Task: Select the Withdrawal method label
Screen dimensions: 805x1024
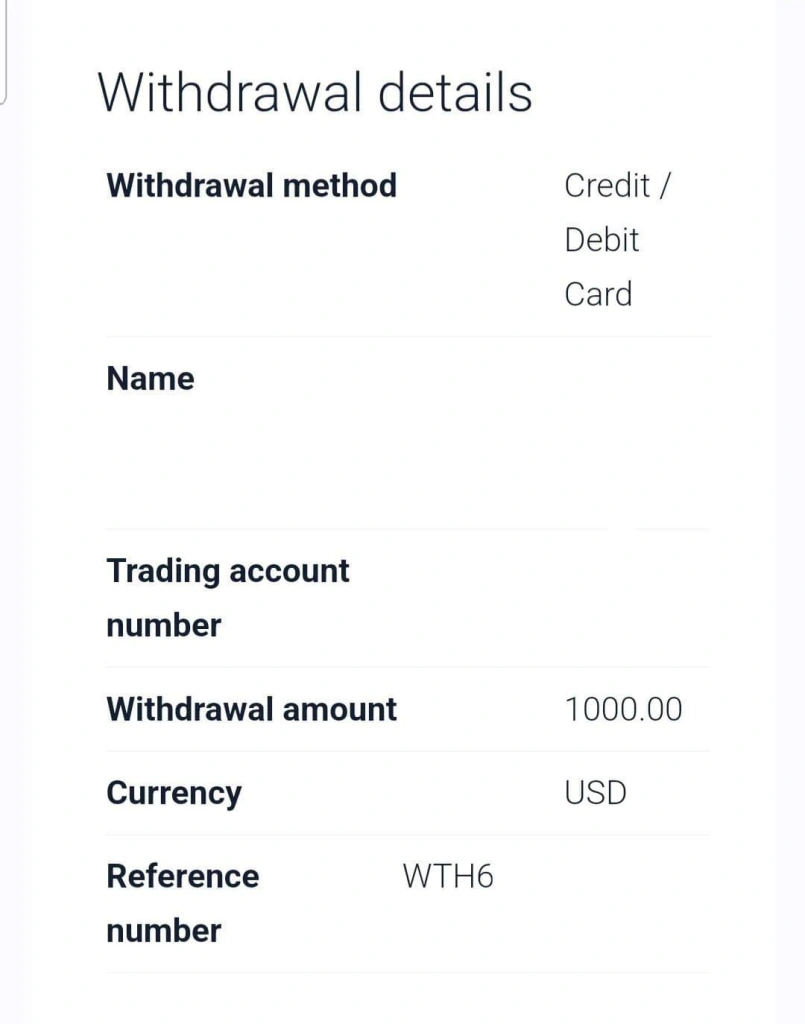Action: (251, 185)
